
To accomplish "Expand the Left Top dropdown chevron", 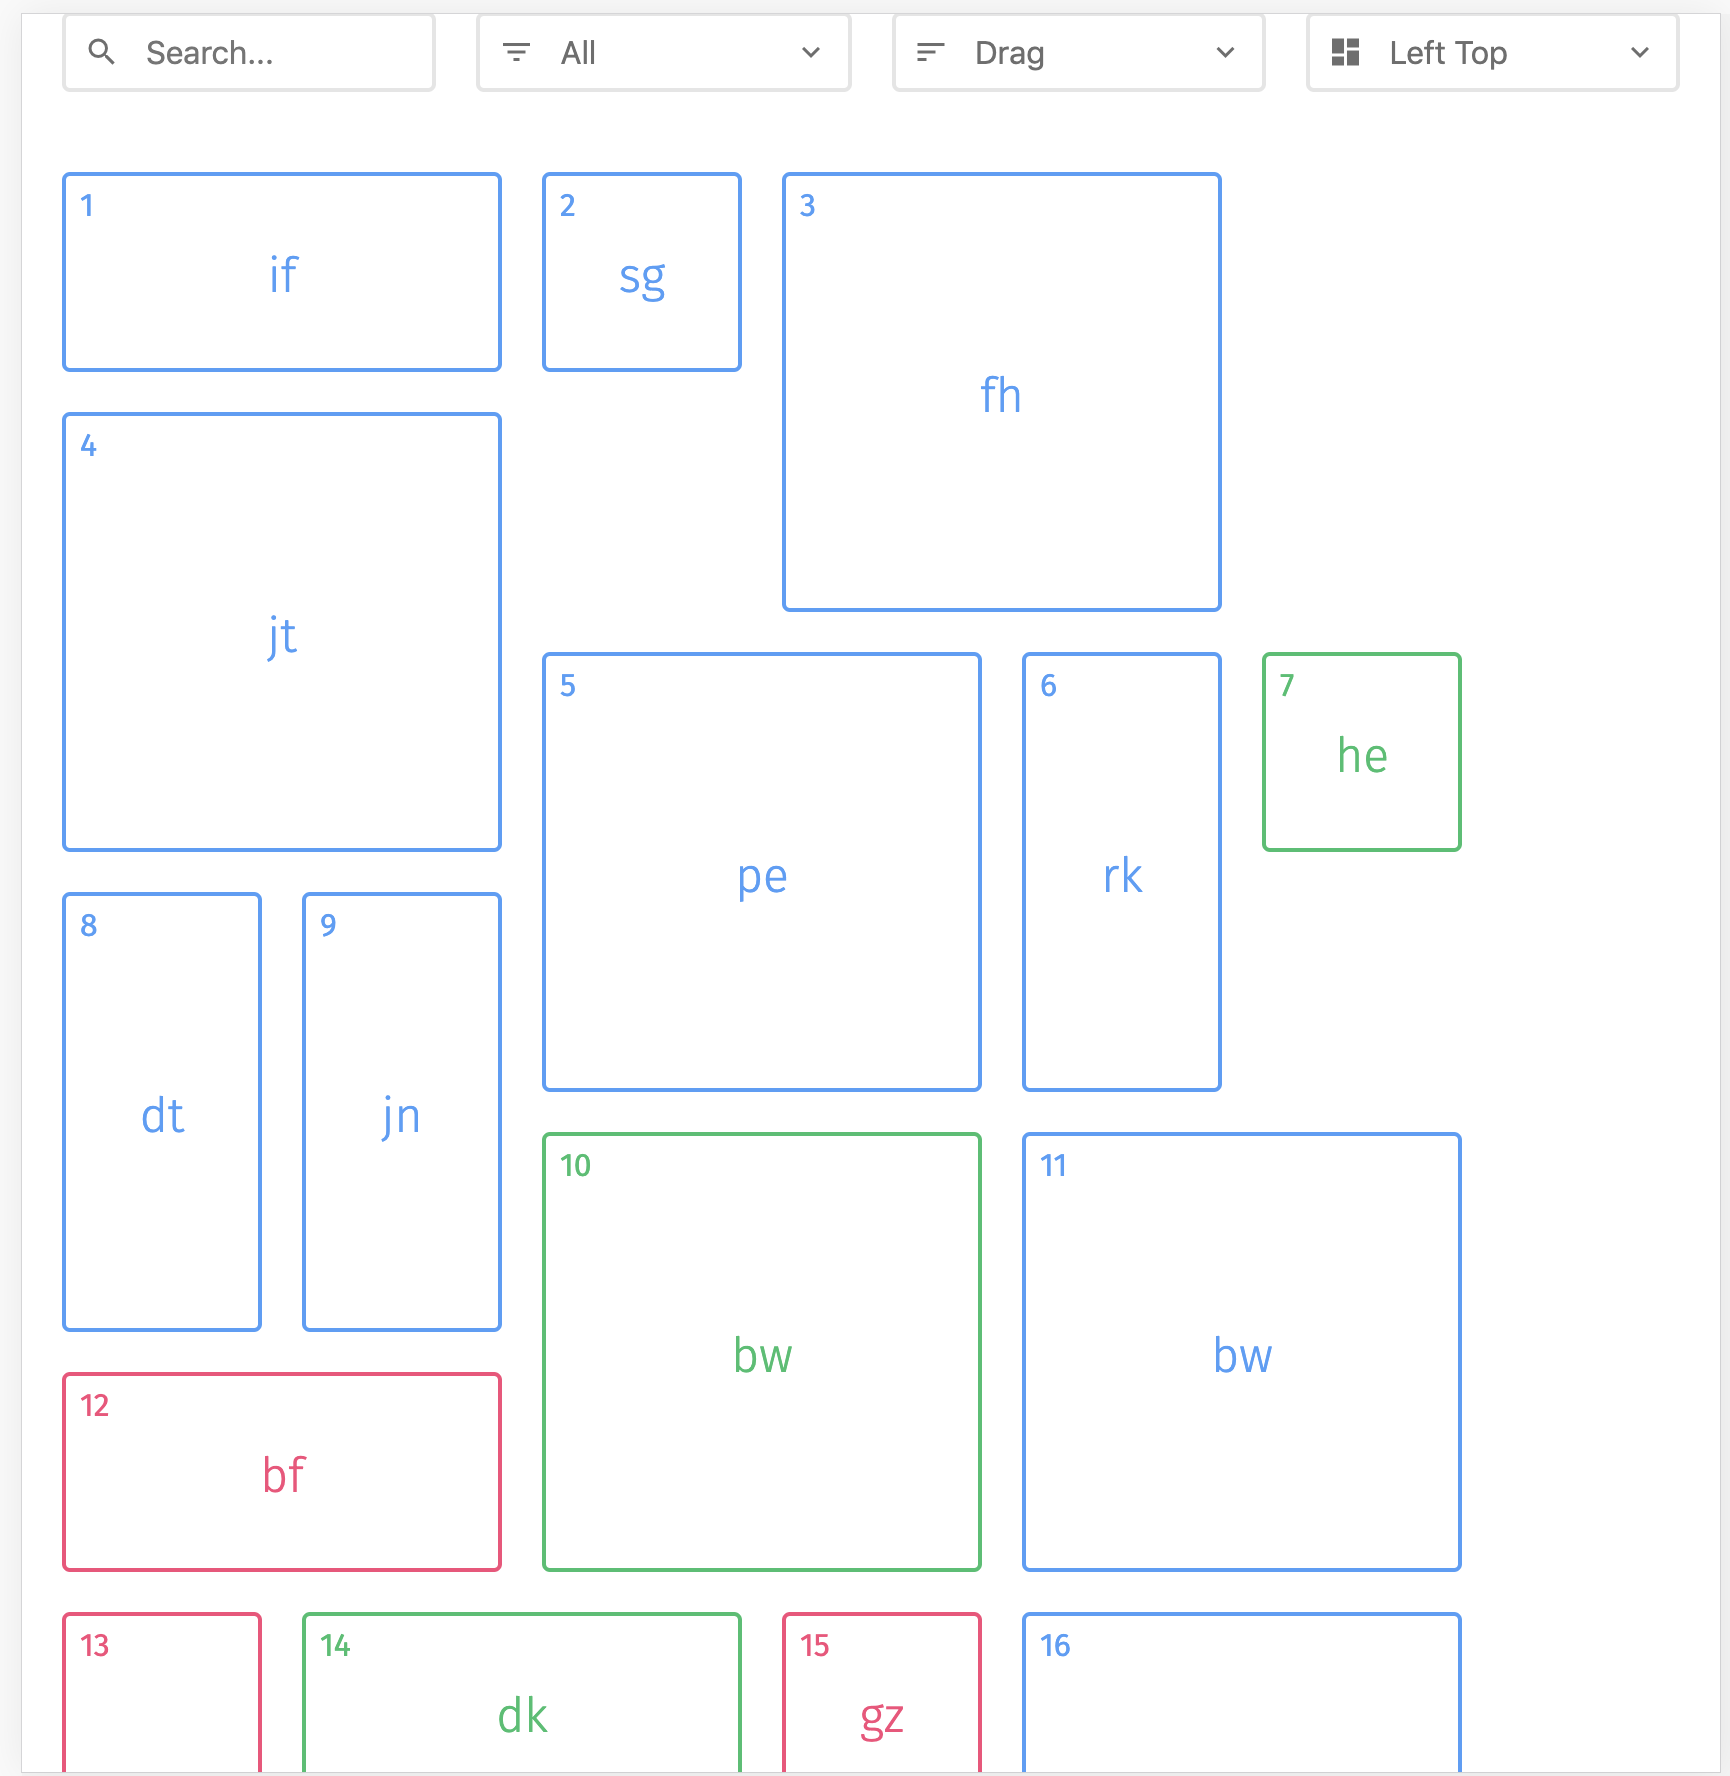I will pyautogui.click(x=1640, y=52).
